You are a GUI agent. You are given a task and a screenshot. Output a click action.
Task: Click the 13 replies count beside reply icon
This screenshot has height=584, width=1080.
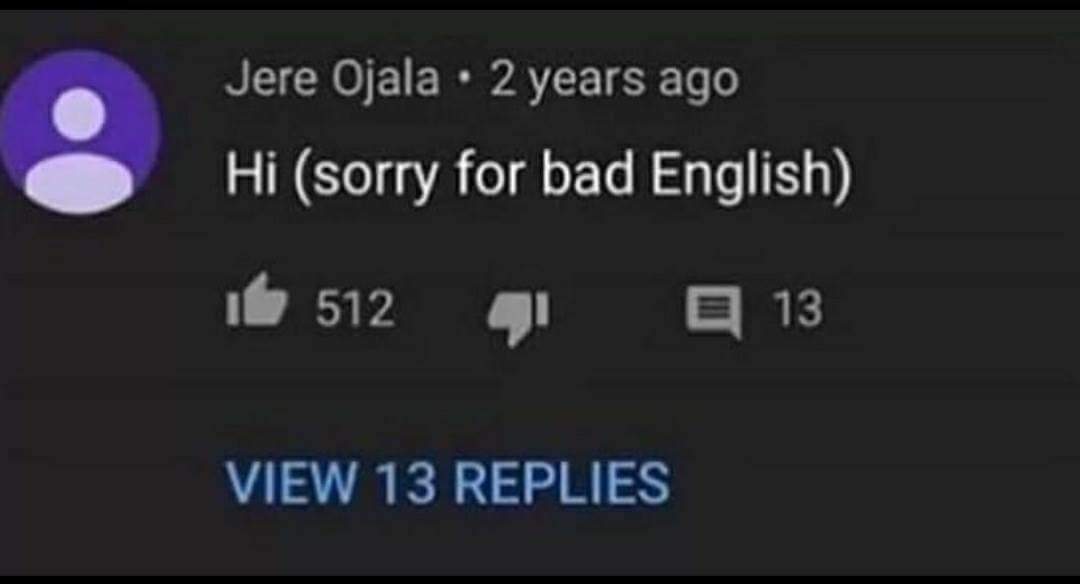click(x=798, y=309)
